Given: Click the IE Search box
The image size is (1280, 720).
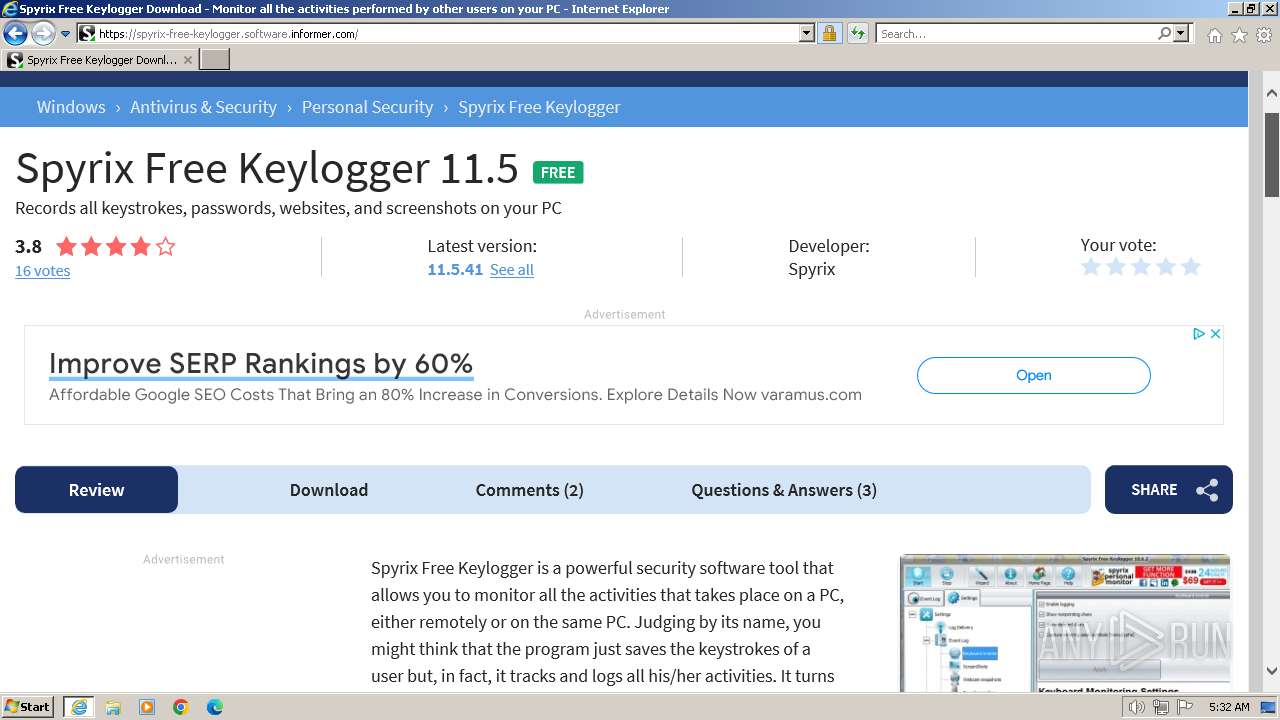Looking at the screenshot, I should 1015,34.
